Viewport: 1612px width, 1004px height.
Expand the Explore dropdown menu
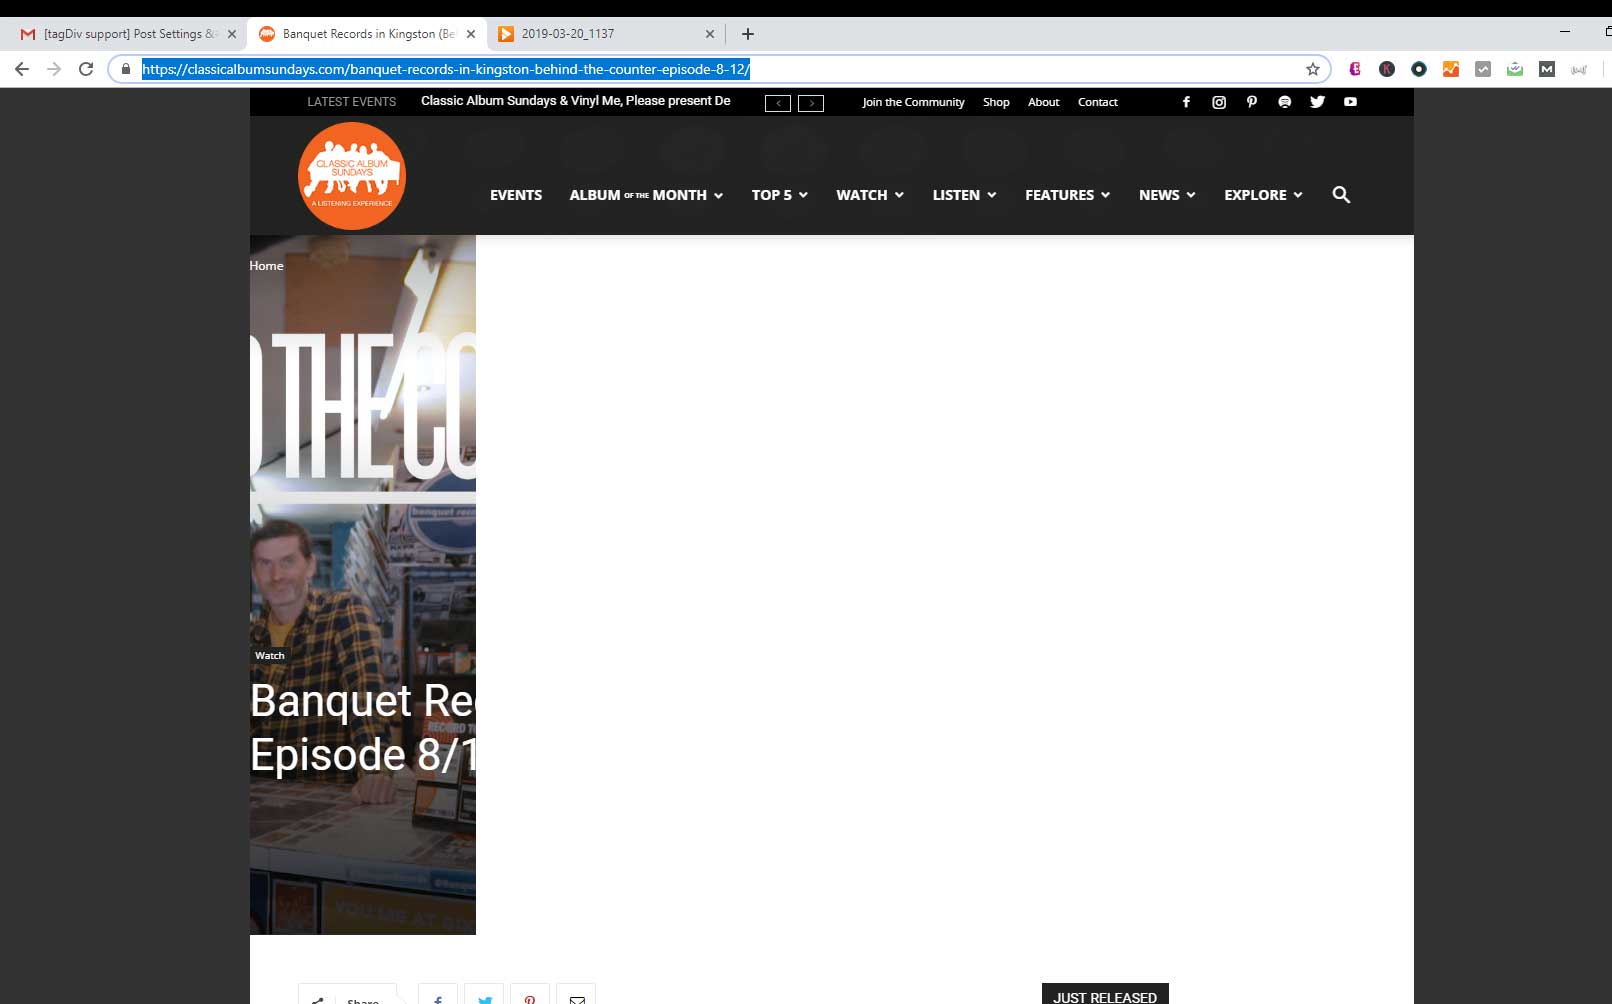point(1264,195)
